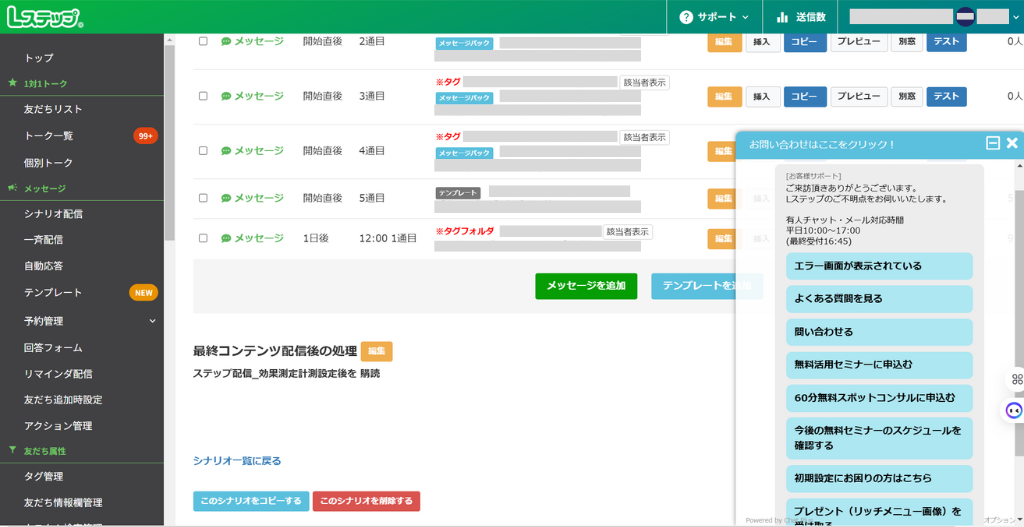This screenshot has width=1024, height=527.
Task: Click the 99+ badge on トーク一覧
Action: coord(146,136)
